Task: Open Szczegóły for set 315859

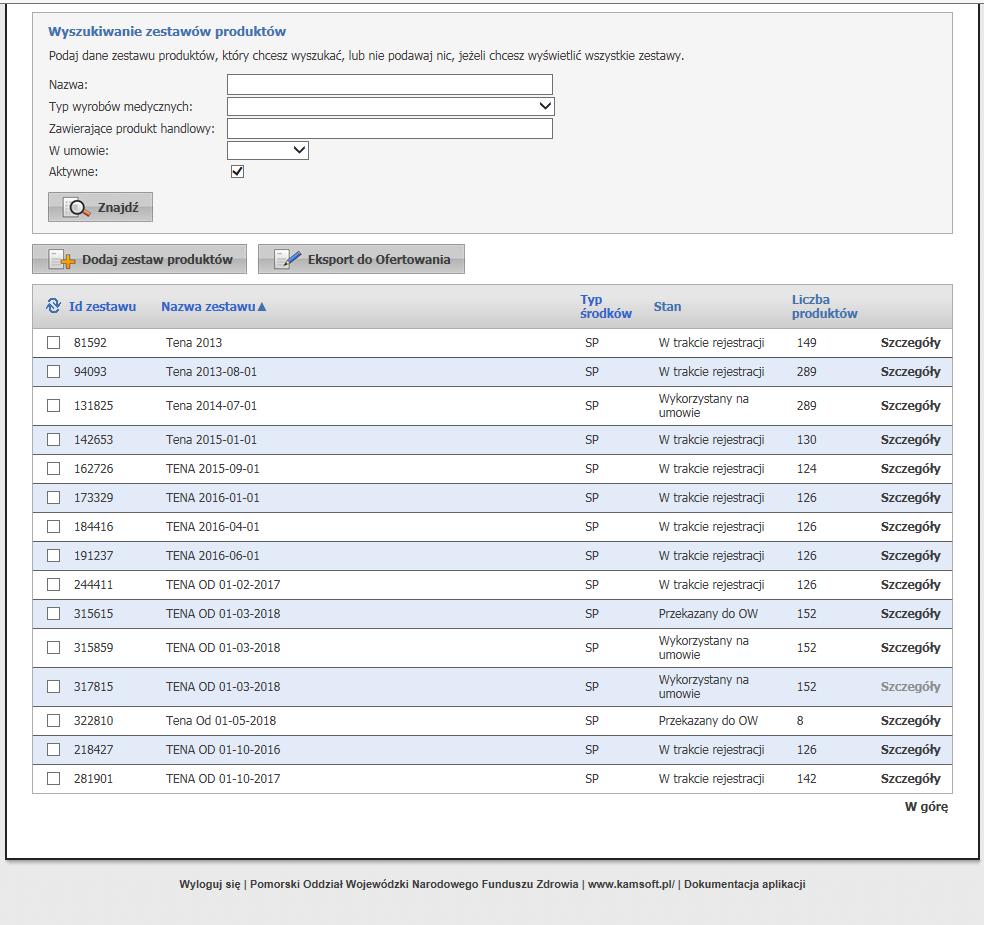Action: (910, 647)
